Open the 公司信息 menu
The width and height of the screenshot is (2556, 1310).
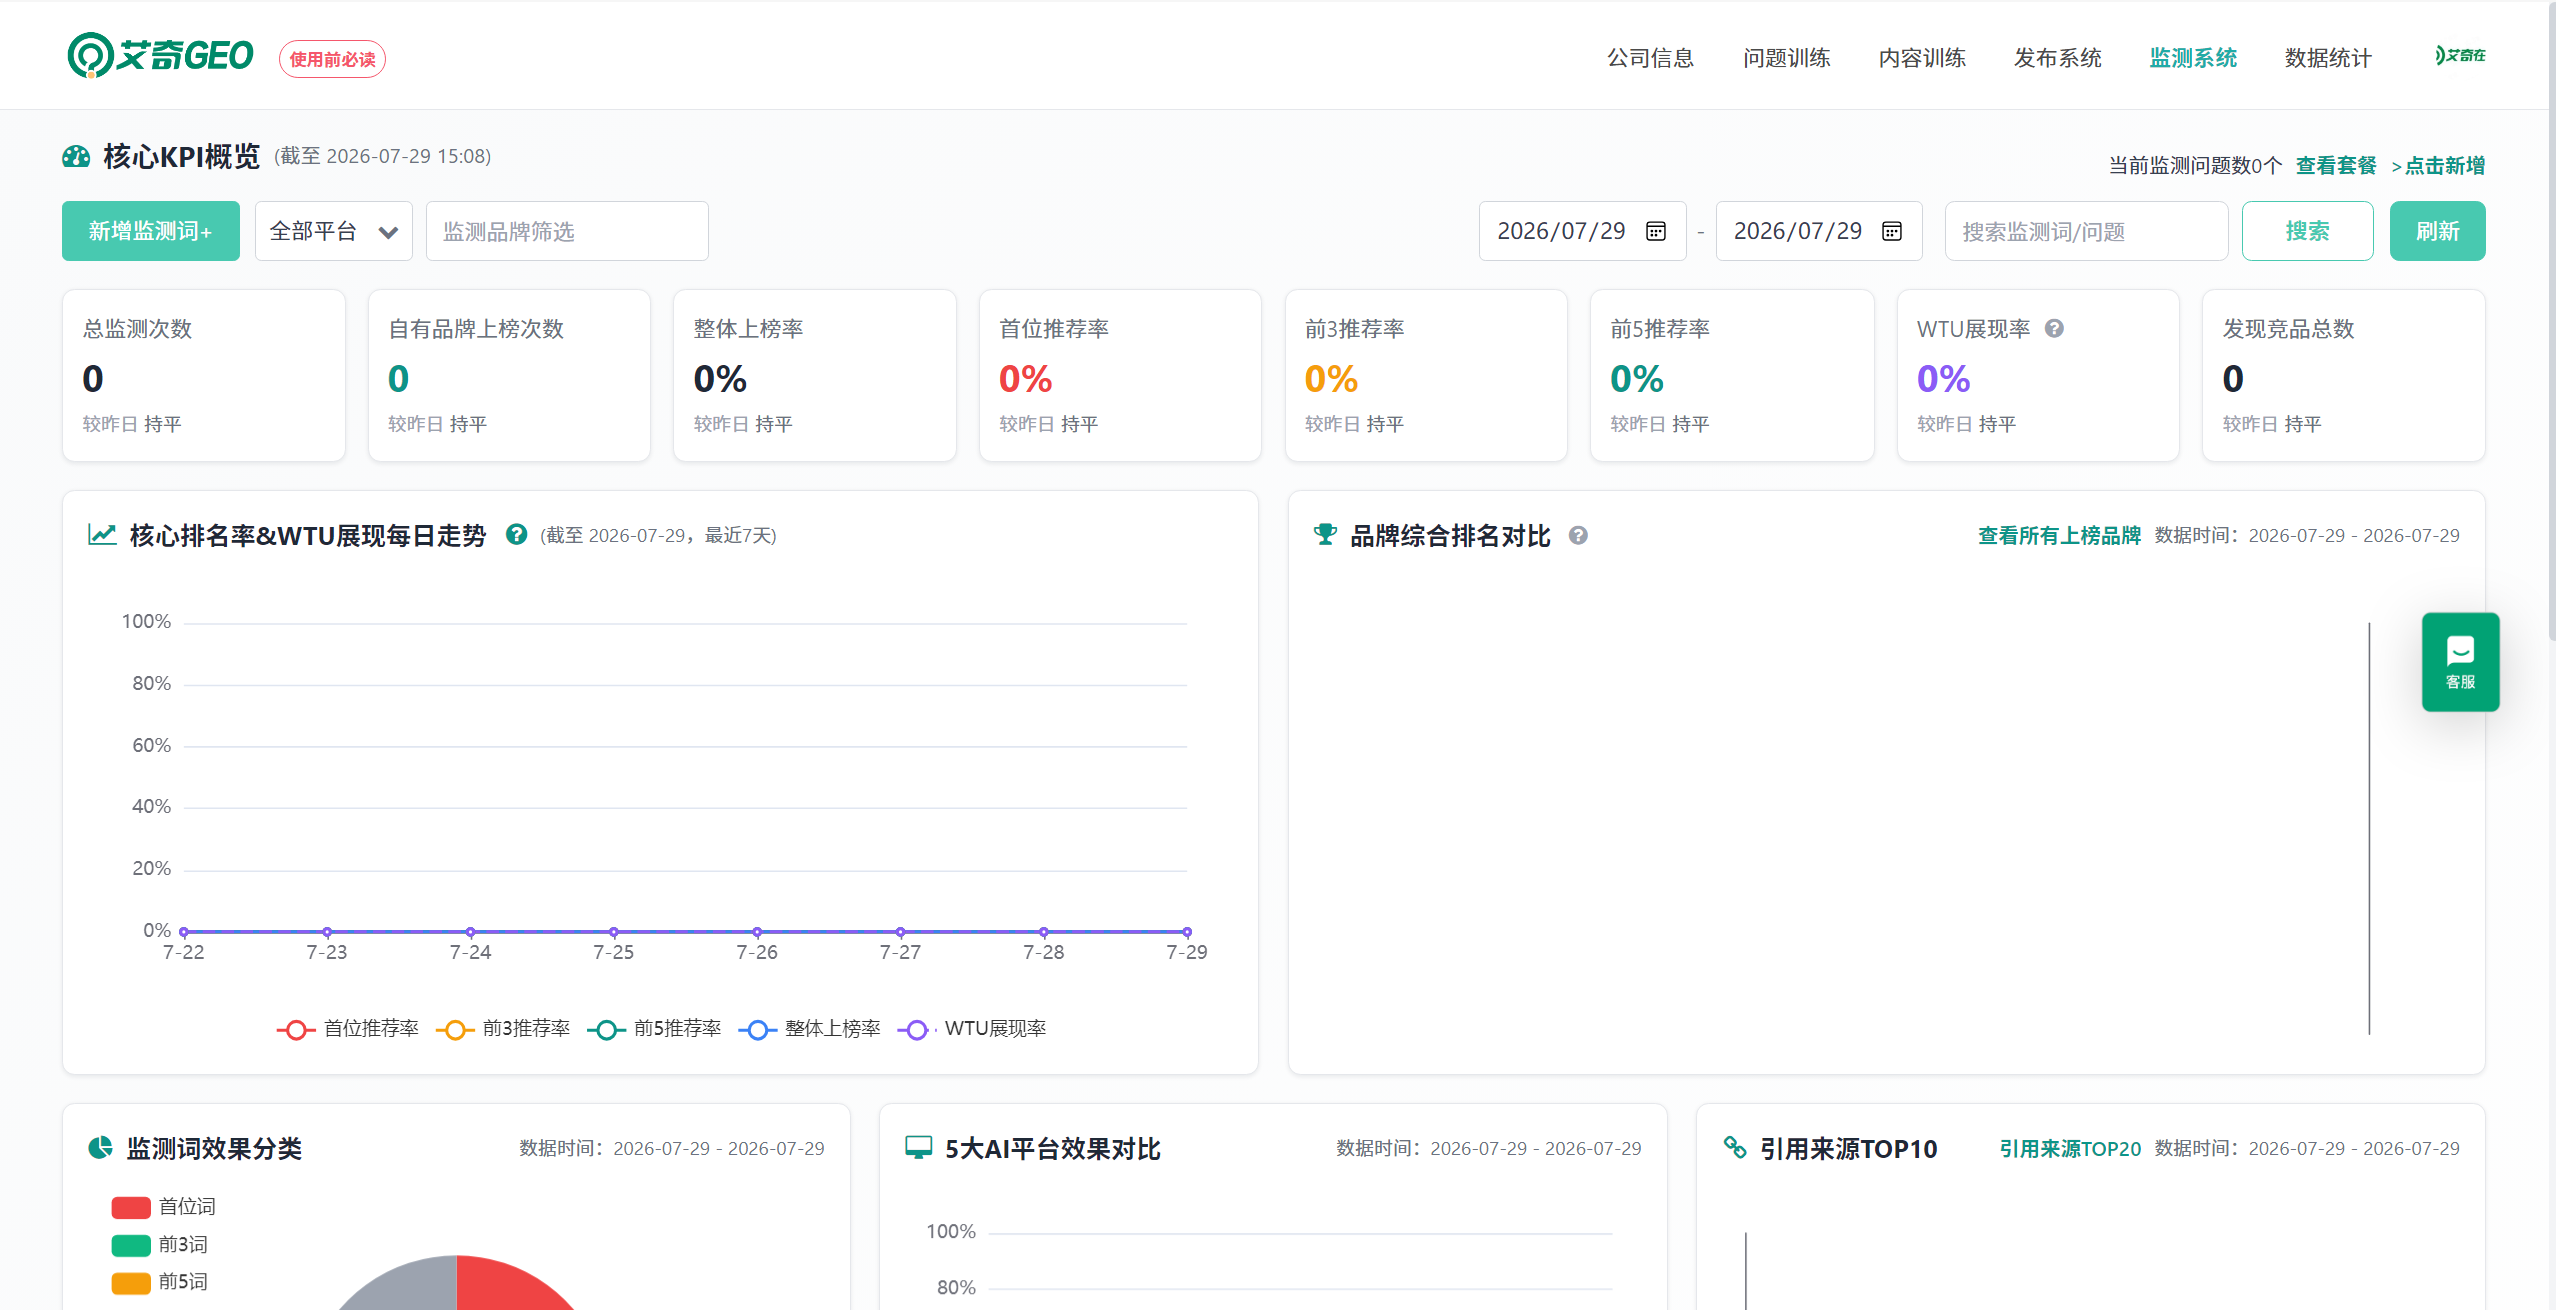pos(1650,58)
